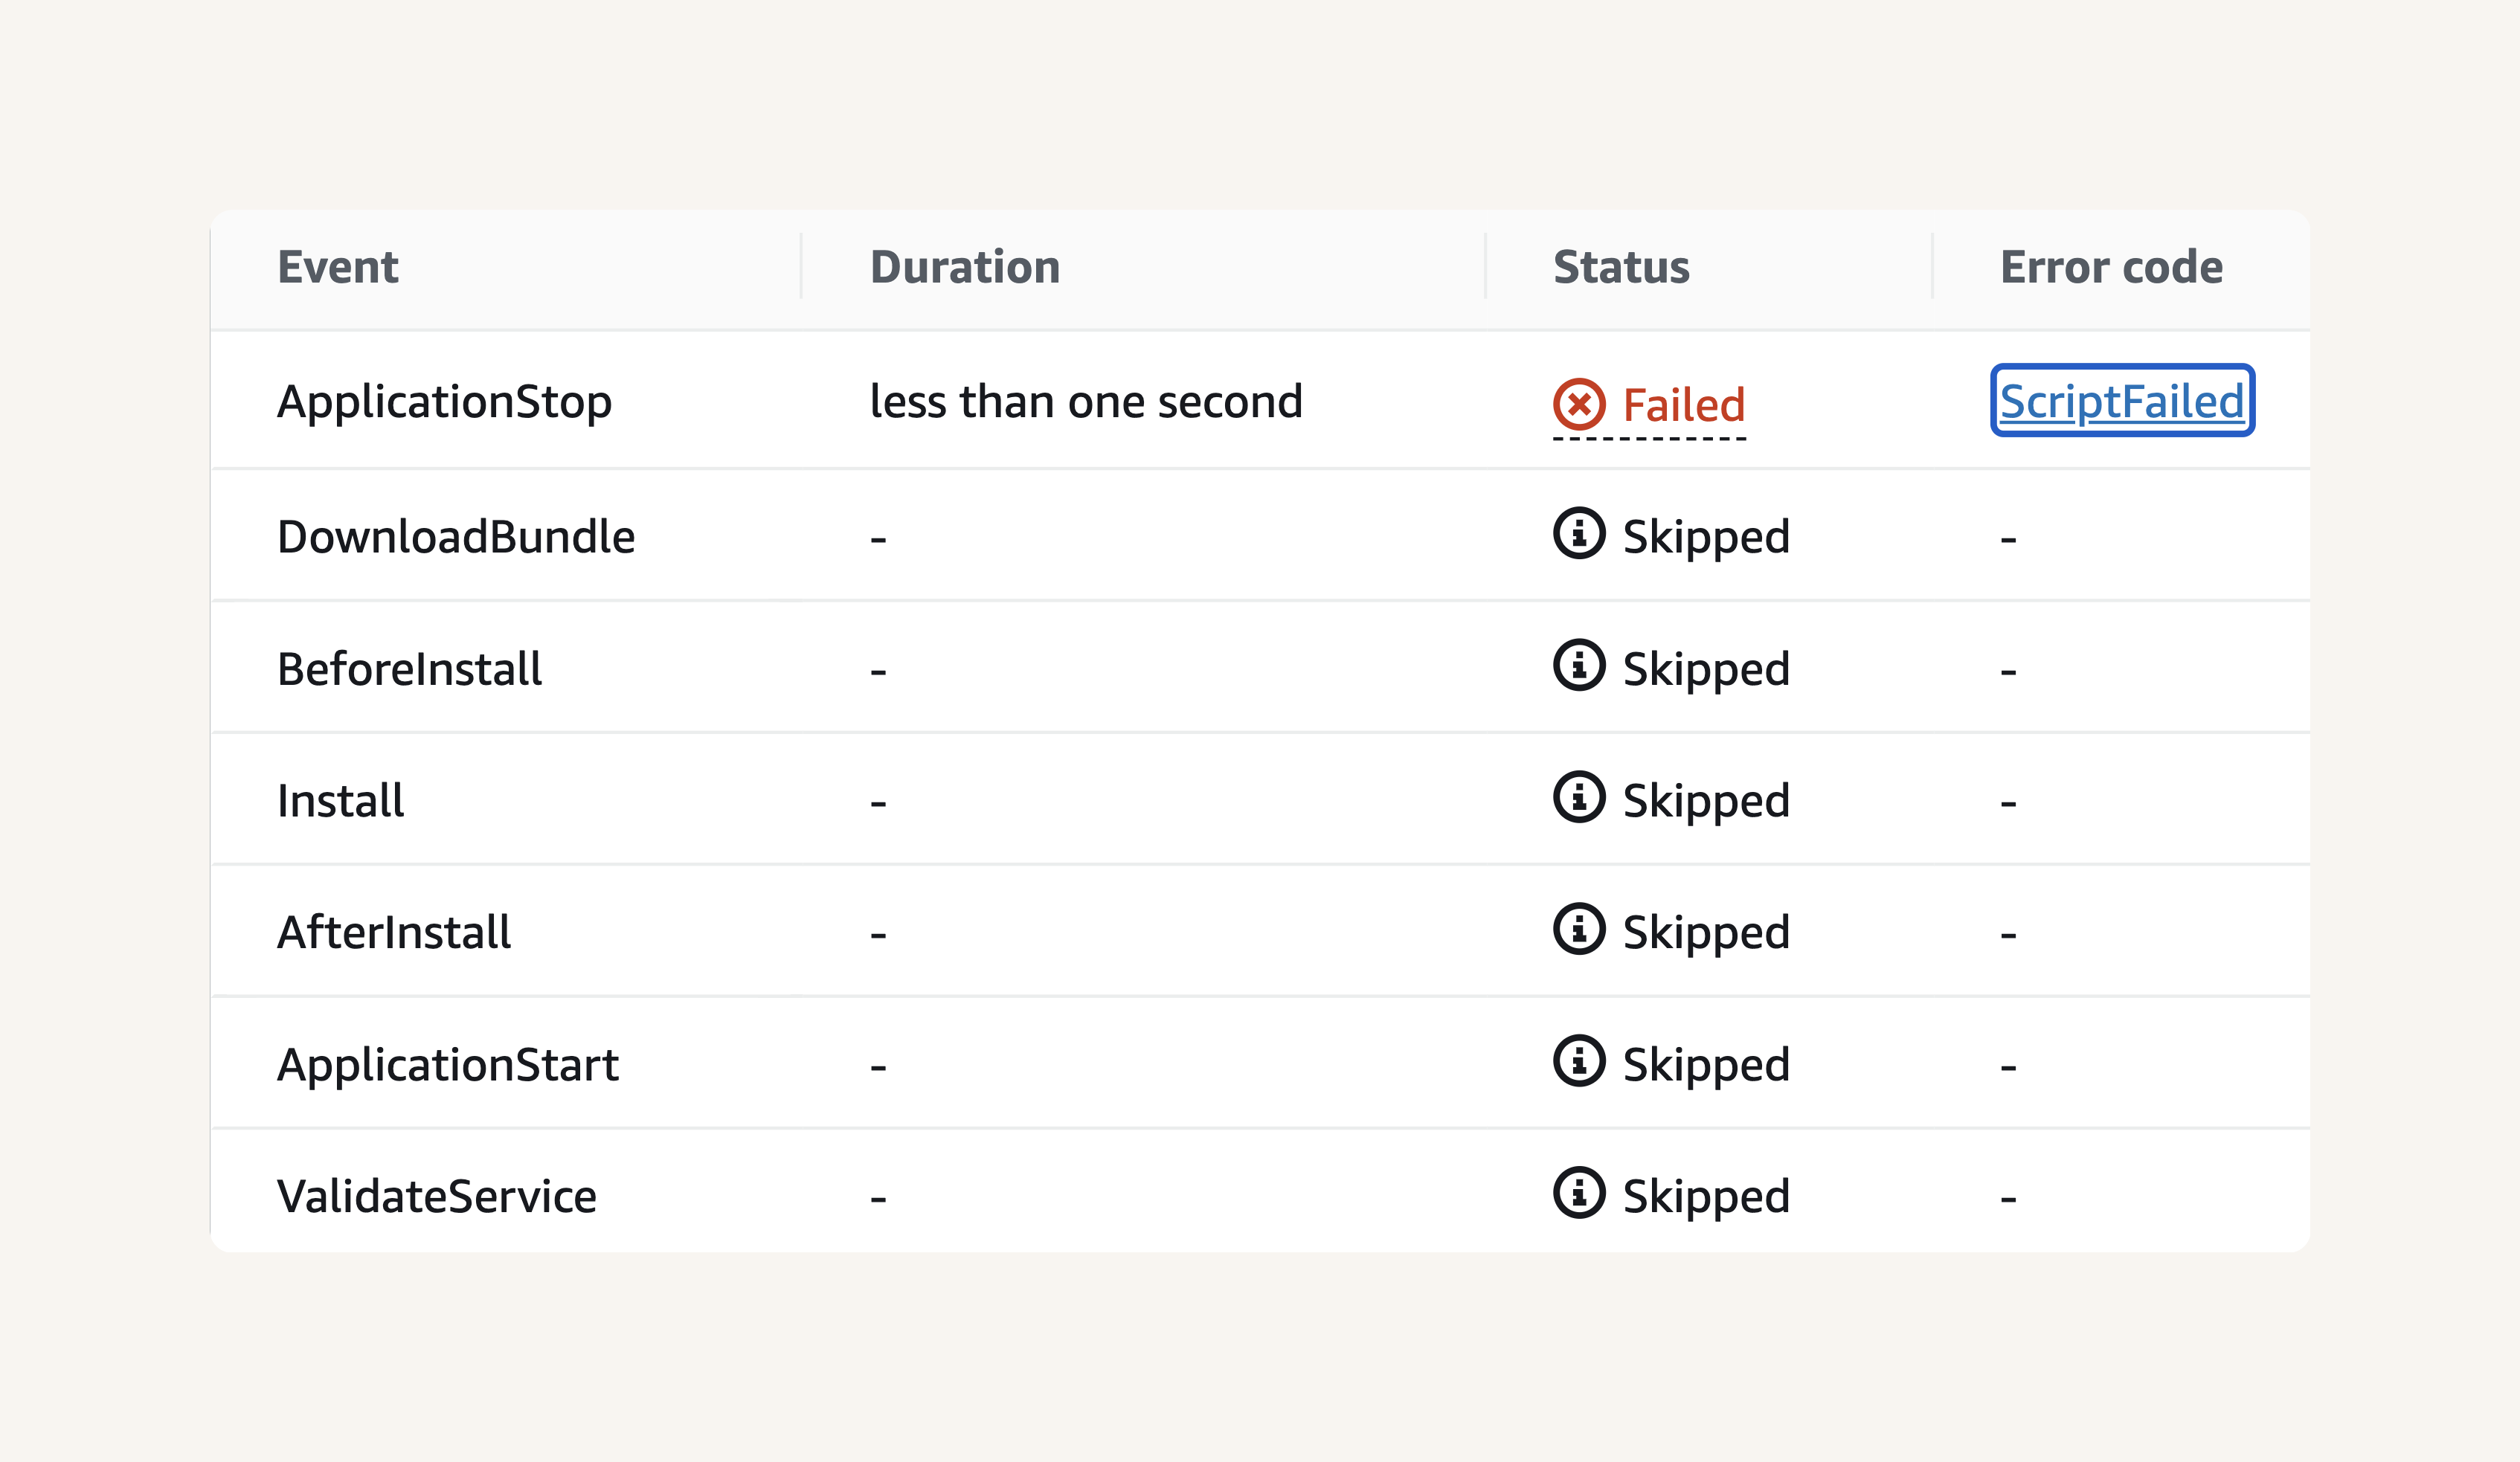Viewport: 2520px width, 1462px height.
Task: Click the Status column header
Action: coord(1621,267)
